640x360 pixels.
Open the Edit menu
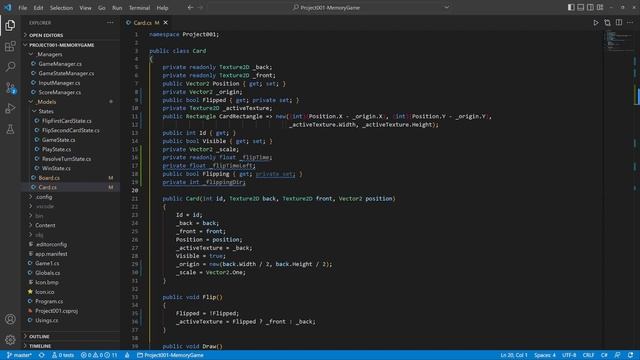pyautogui.click(x=38, y=8)
